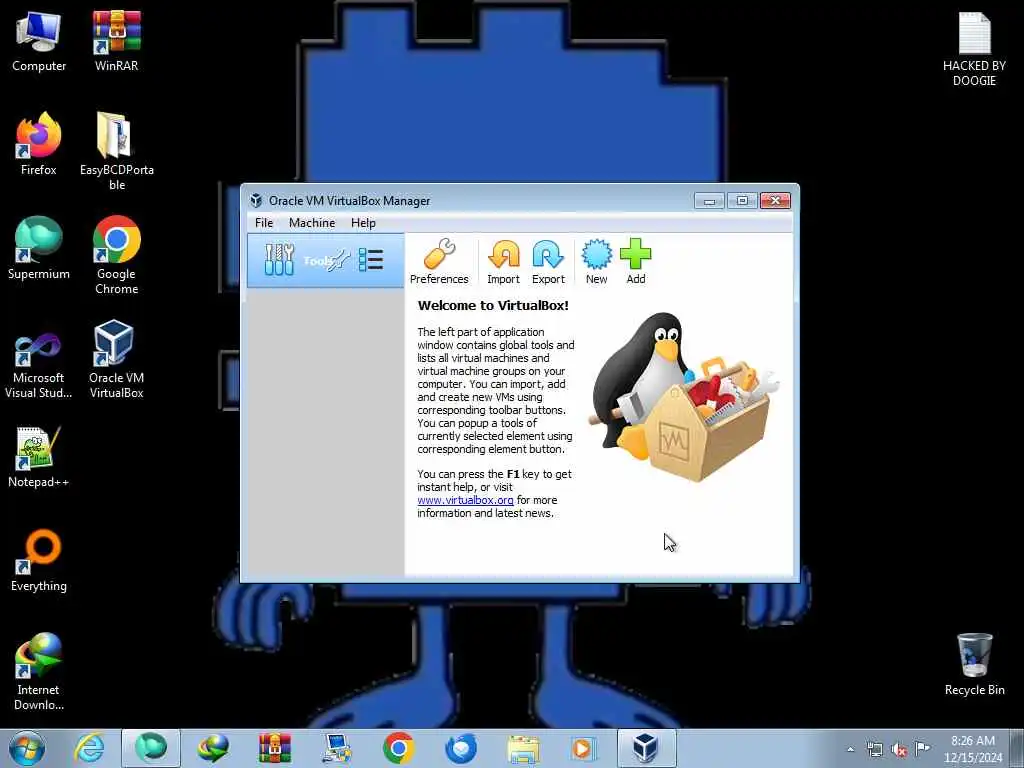Select the Google Chrome desktop shortcut

(x=116, y=256)
